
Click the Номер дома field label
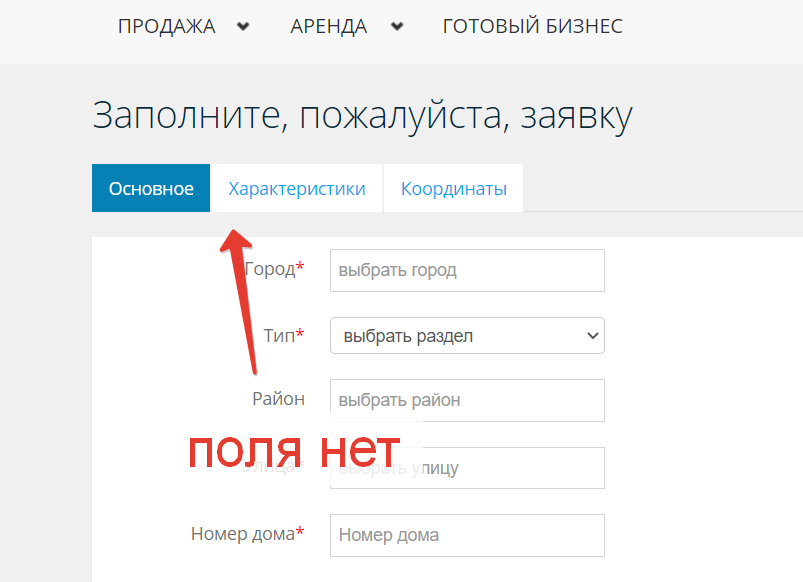[x=248, y=534]
